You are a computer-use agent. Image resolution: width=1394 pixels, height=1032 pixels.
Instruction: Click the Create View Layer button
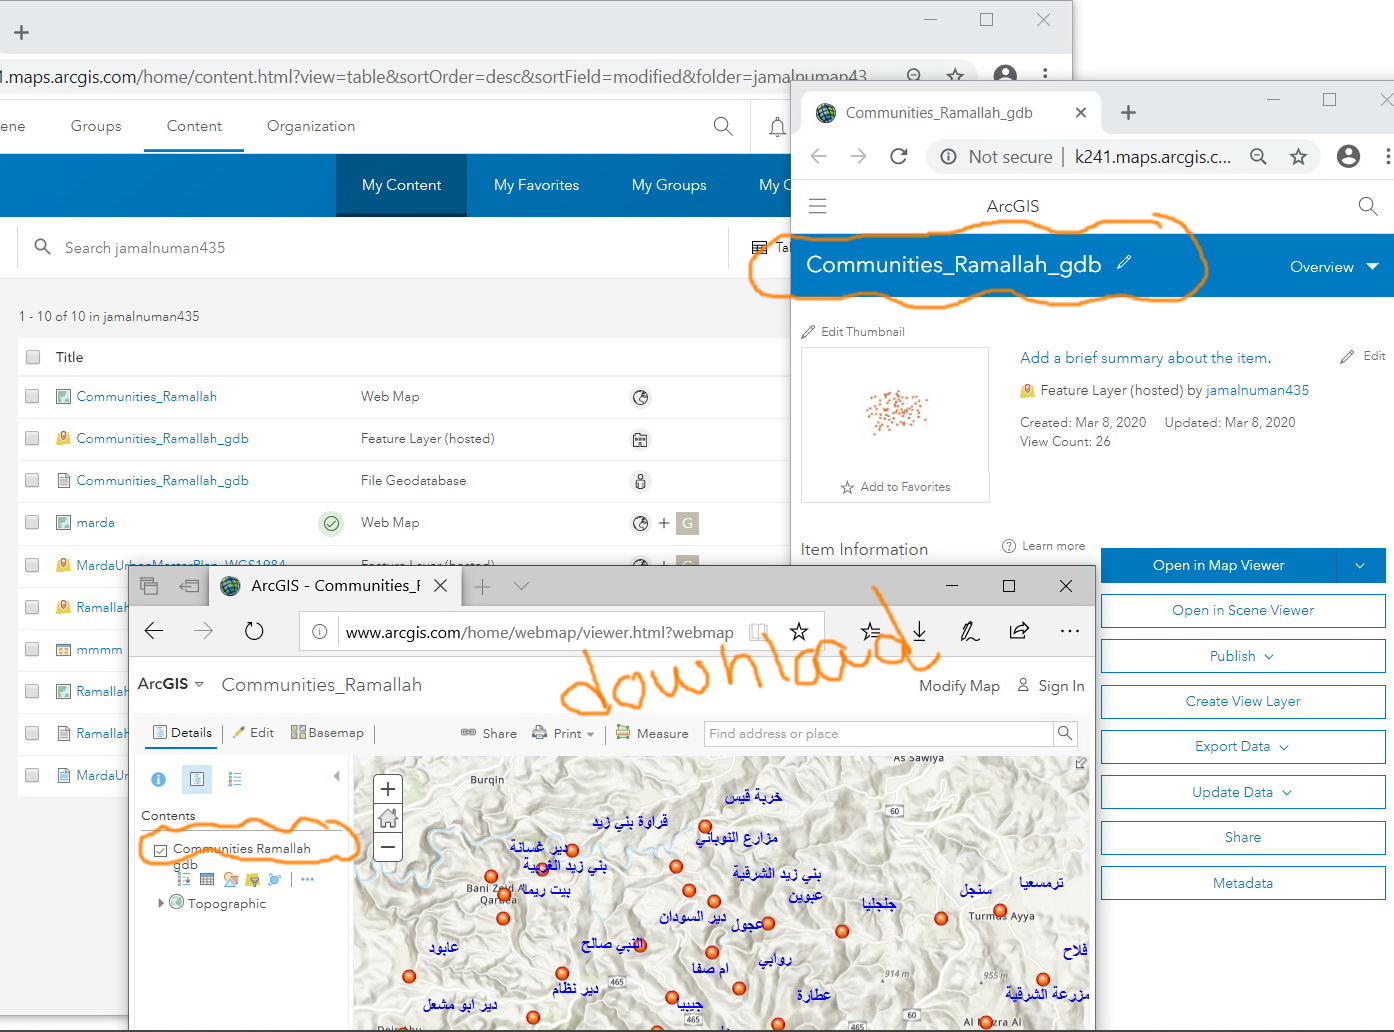[x=1243, y=702]
